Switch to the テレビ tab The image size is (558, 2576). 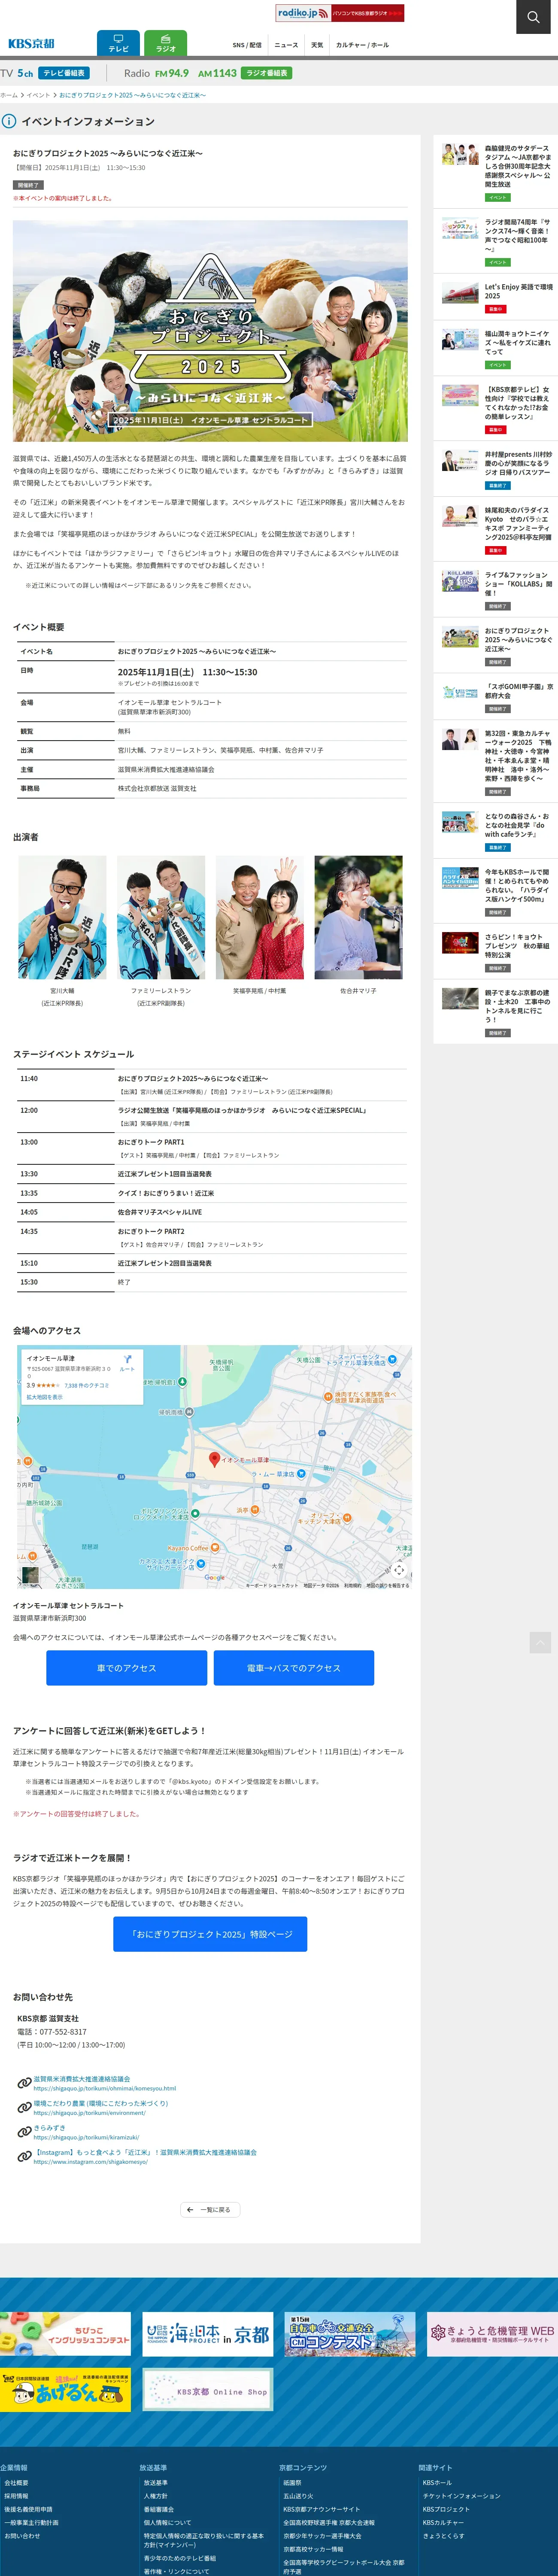tap(118, 44)
